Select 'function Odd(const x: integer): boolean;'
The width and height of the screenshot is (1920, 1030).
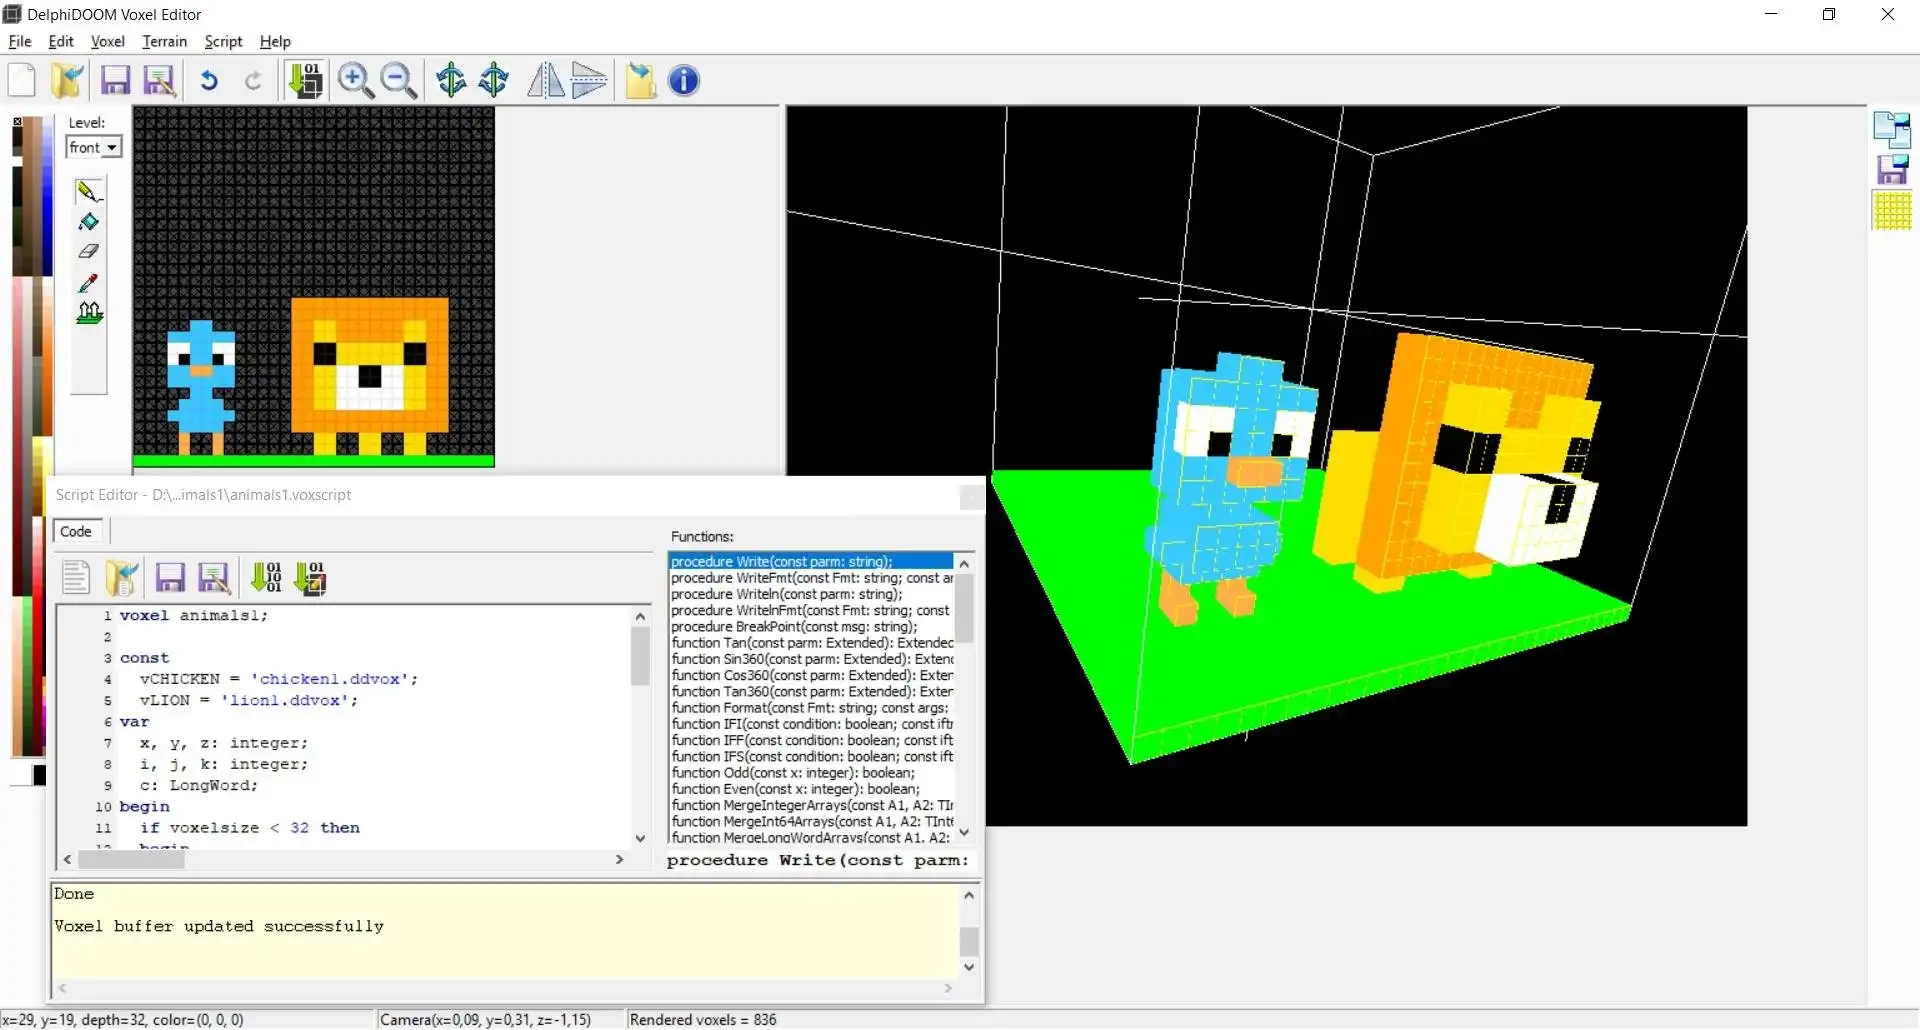coord(793,772)
